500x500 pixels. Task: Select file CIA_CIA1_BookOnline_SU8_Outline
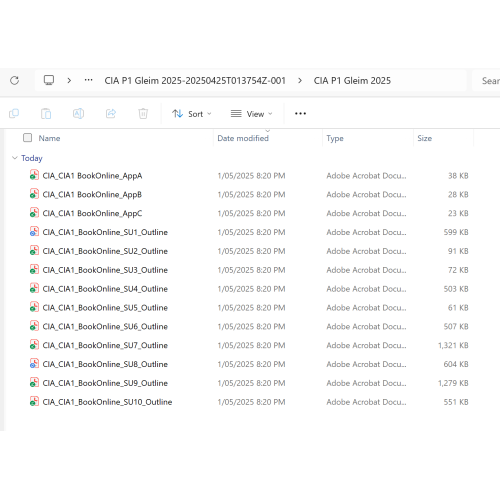(105, 364)
